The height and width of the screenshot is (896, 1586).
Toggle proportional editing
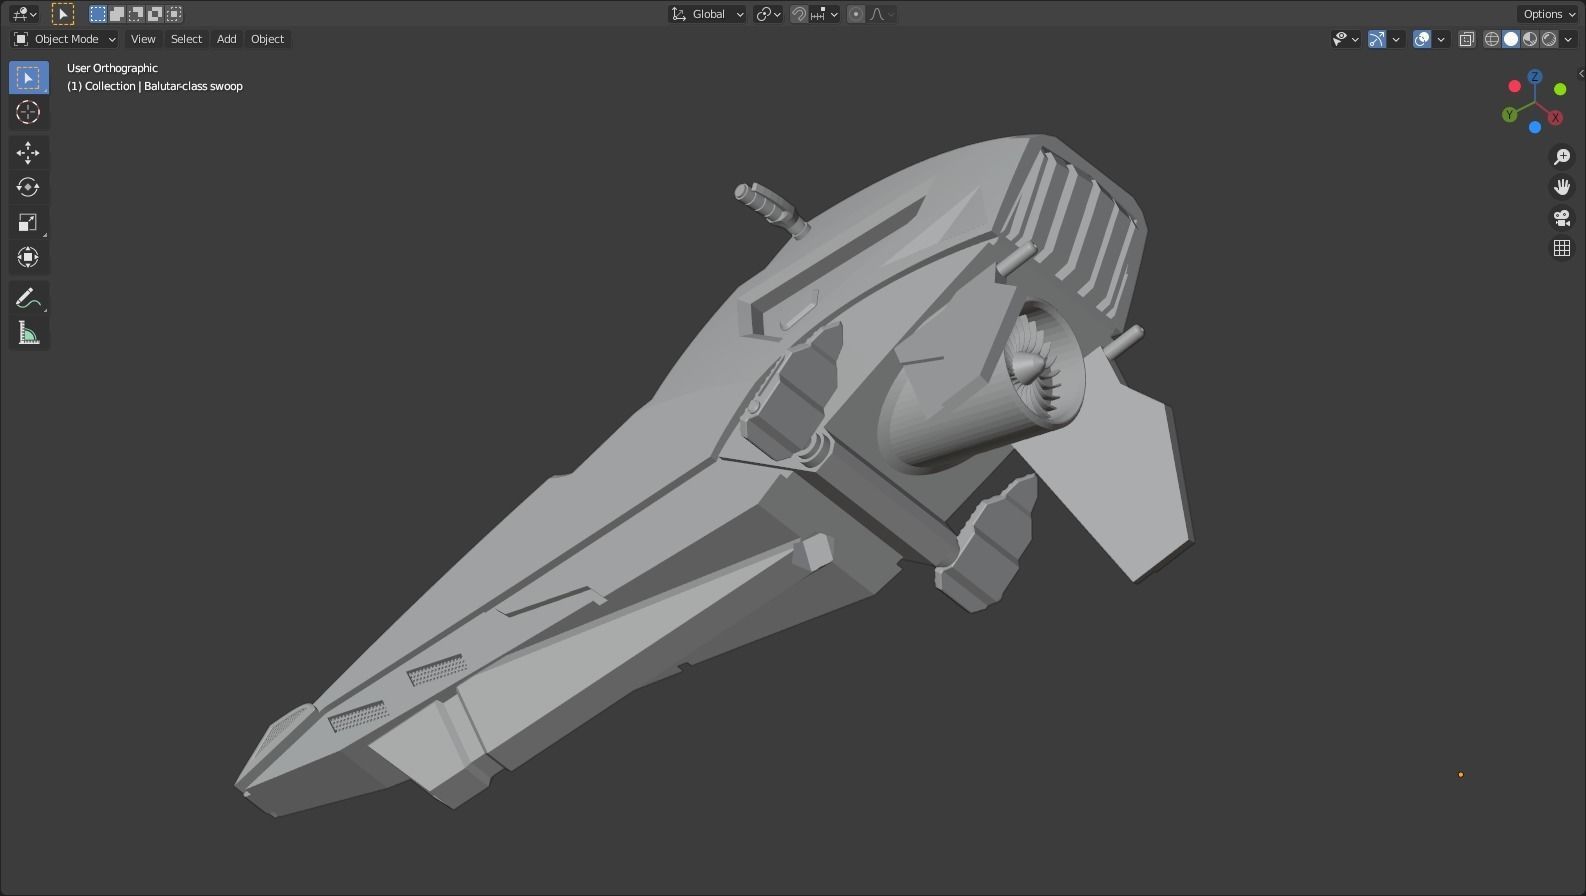click(x=856, y=14)
